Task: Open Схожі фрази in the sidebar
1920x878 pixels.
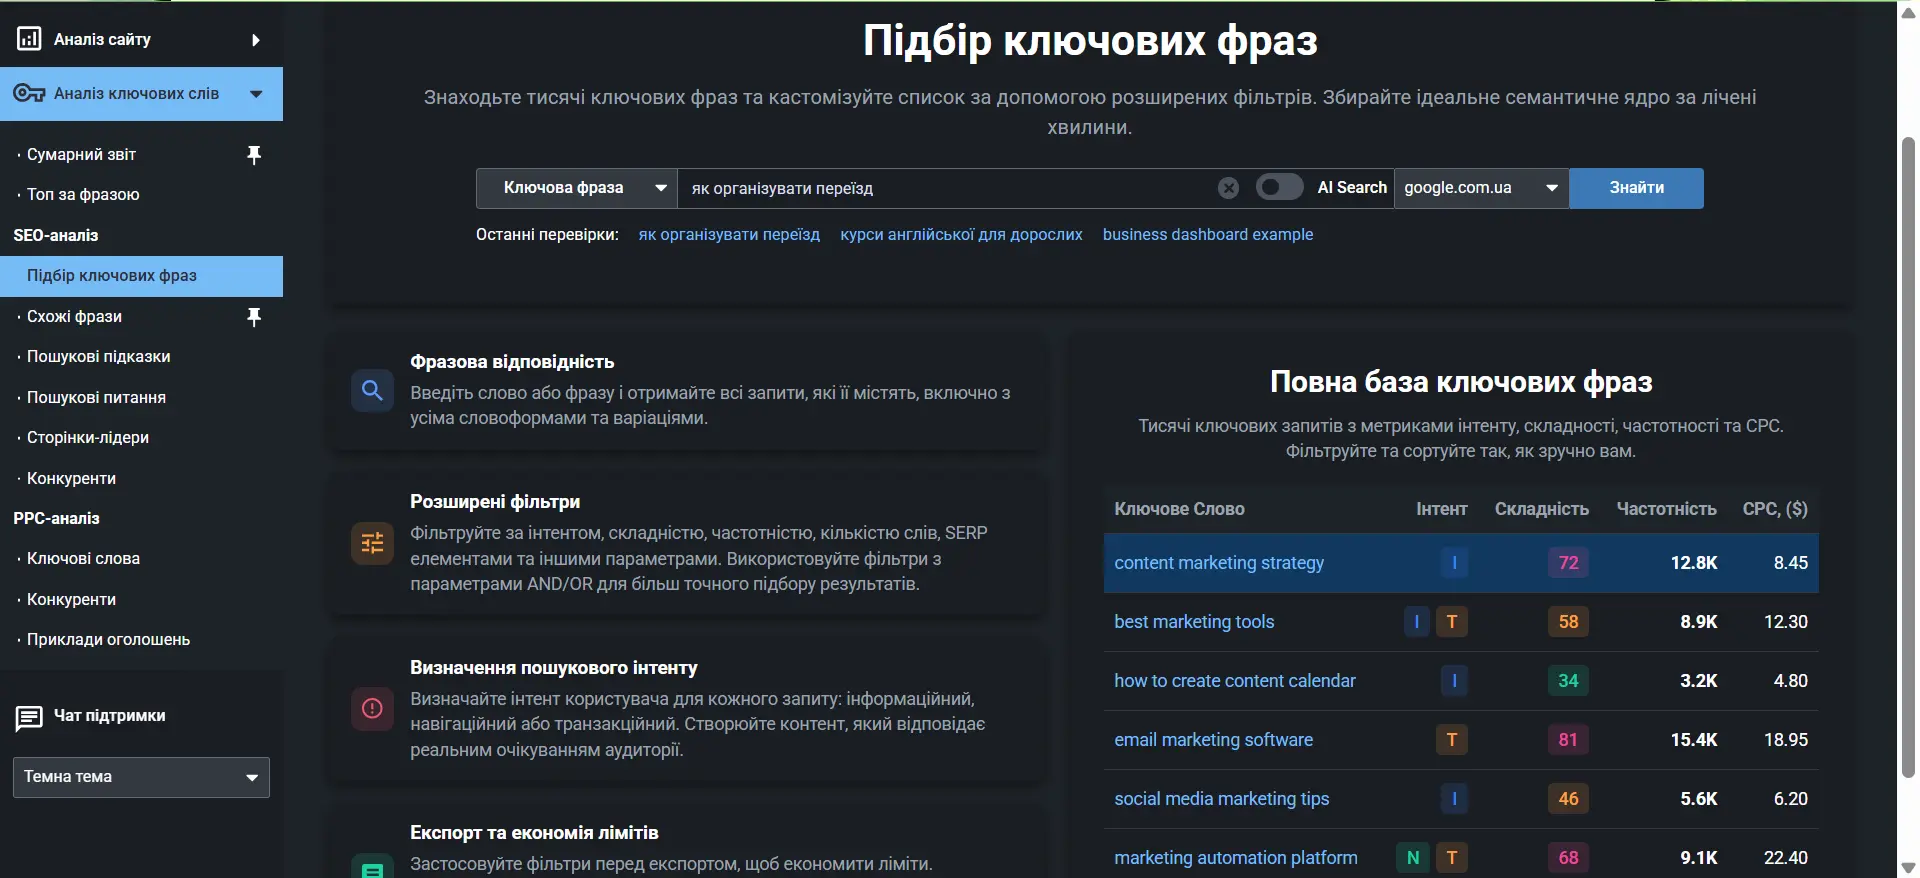Action: tap(74, 317)
